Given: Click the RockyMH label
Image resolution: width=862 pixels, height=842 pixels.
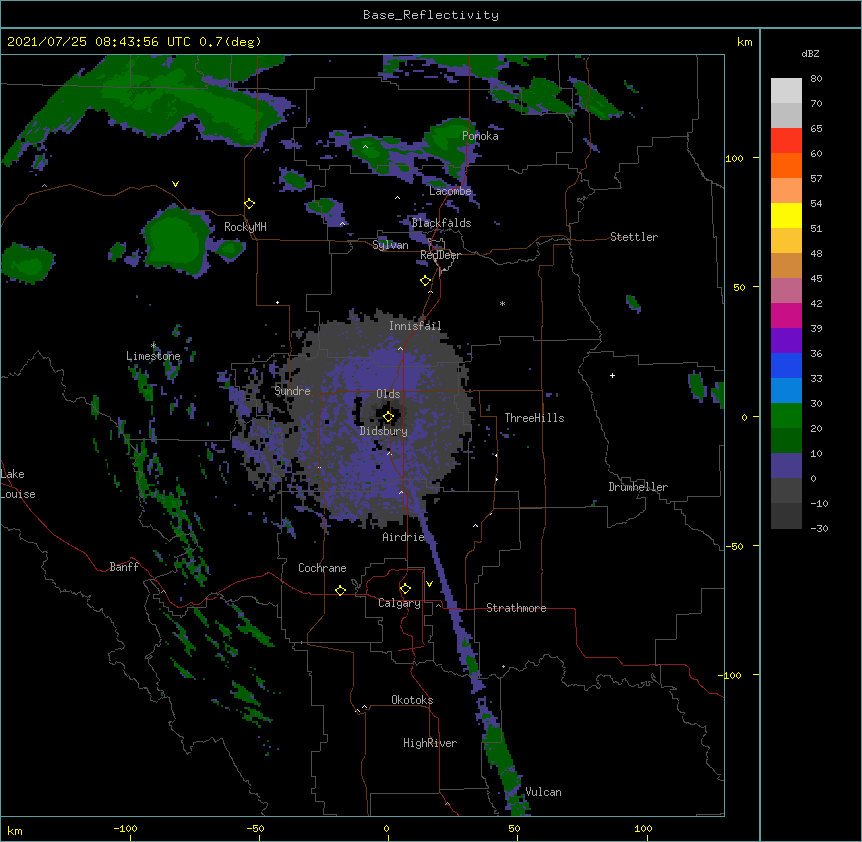Looking at the screenshot, I should (x=245, y=227).
